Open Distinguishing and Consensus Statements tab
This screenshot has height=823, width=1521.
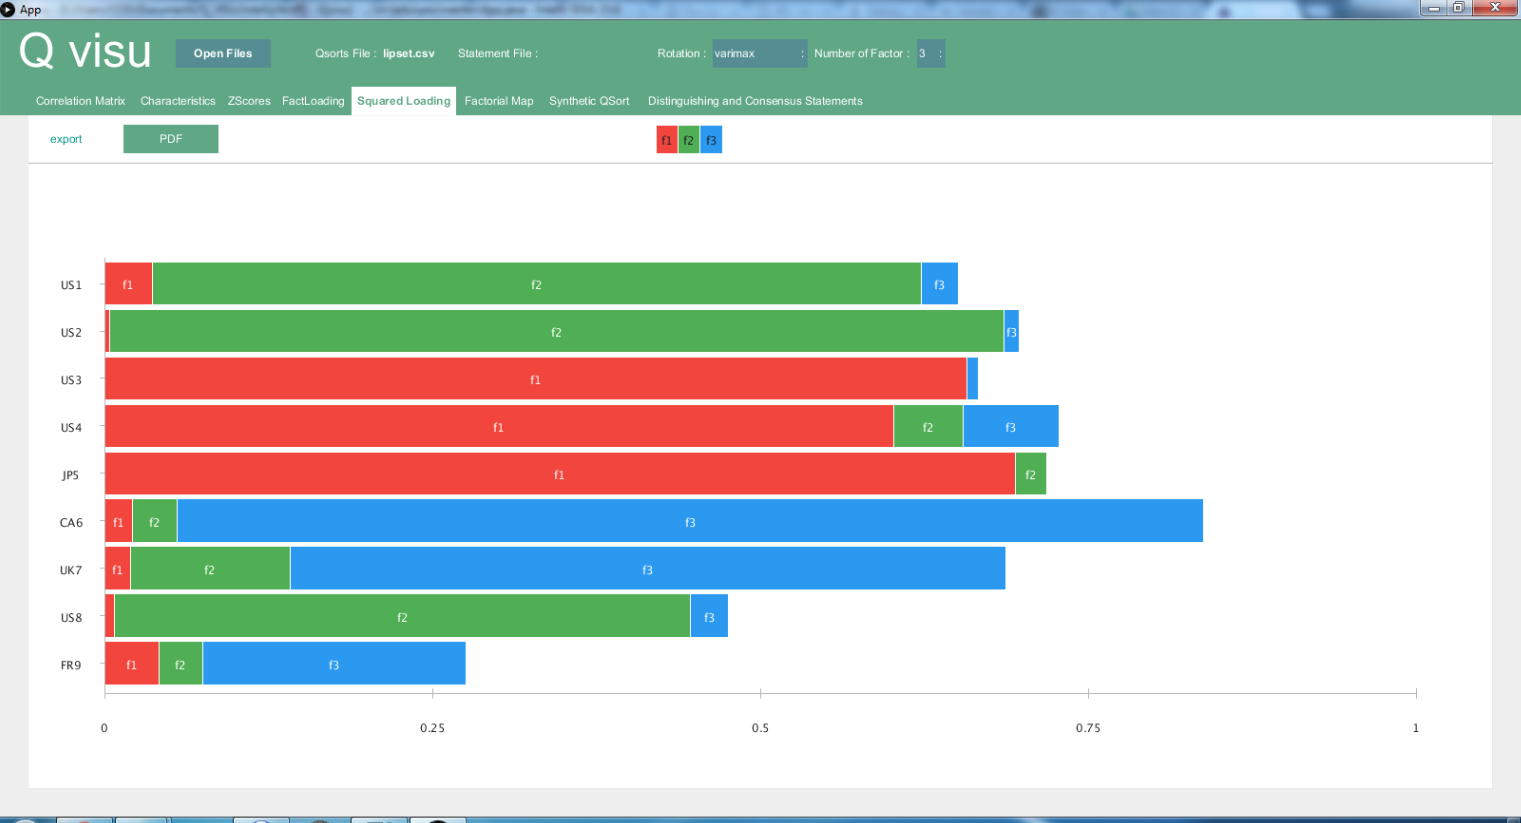[x=755, y=101]
